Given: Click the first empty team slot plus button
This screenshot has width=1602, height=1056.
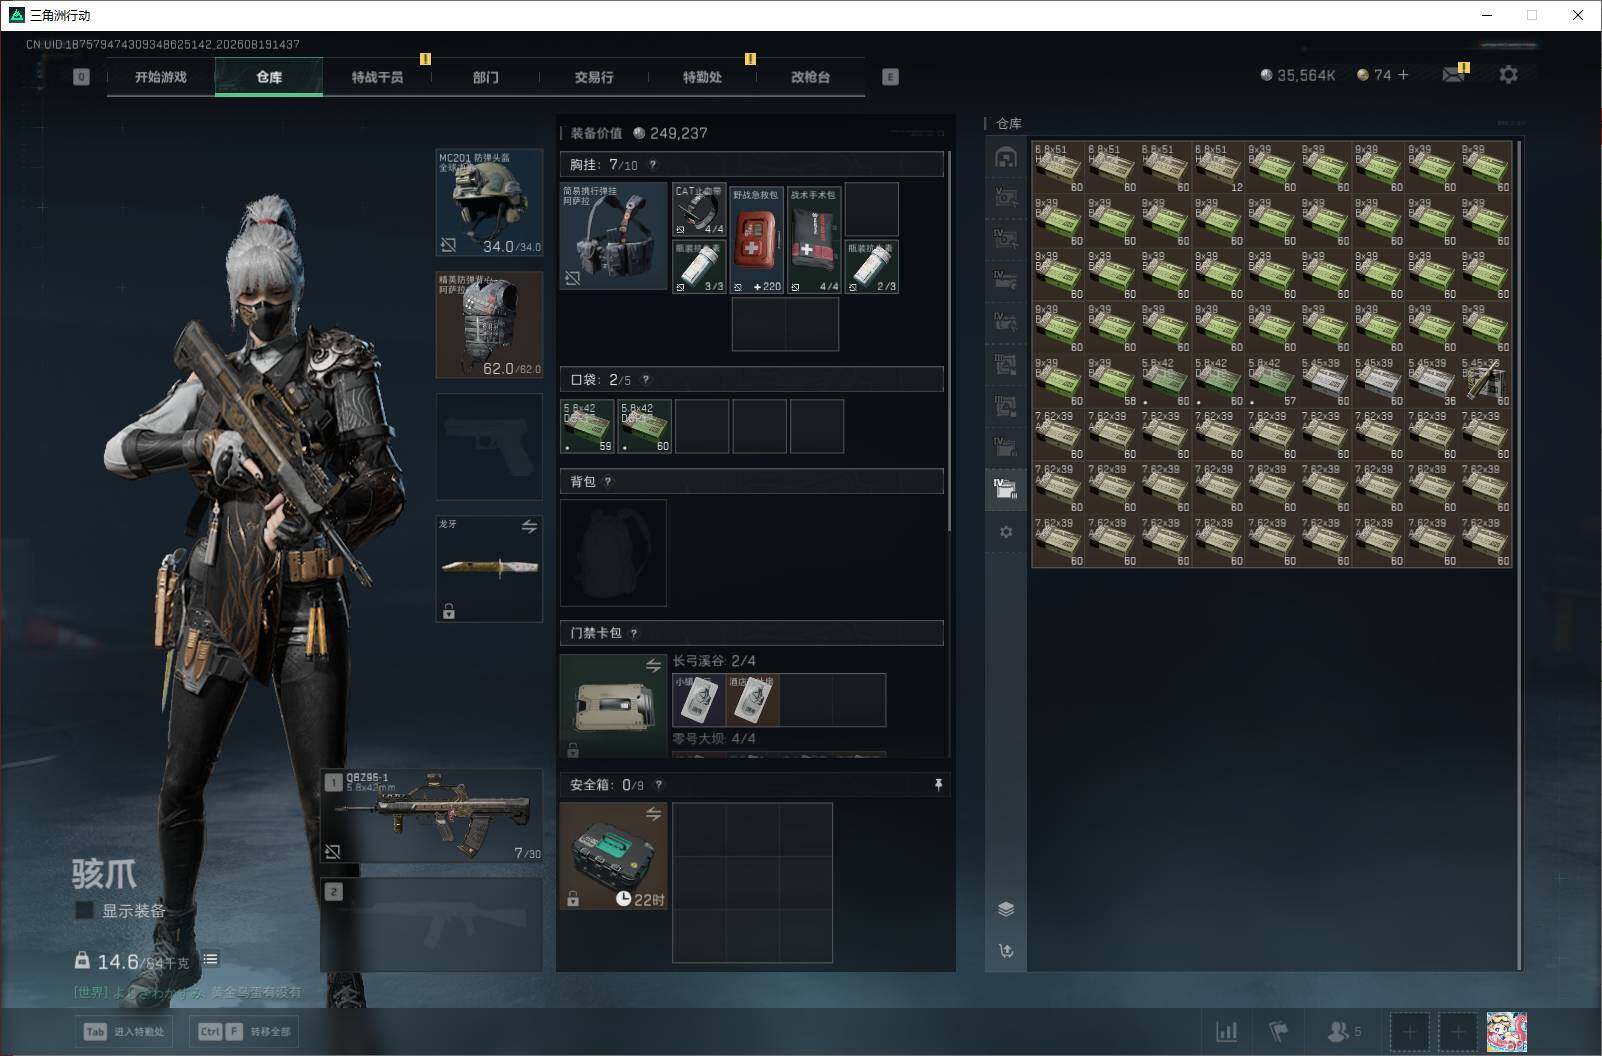Looking at the screenshot, I should point(1409,1031).
